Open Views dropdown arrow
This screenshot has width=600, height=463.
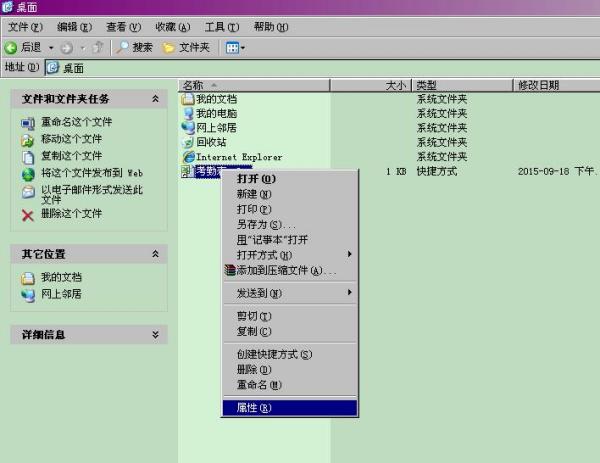[x=243, y=48]
